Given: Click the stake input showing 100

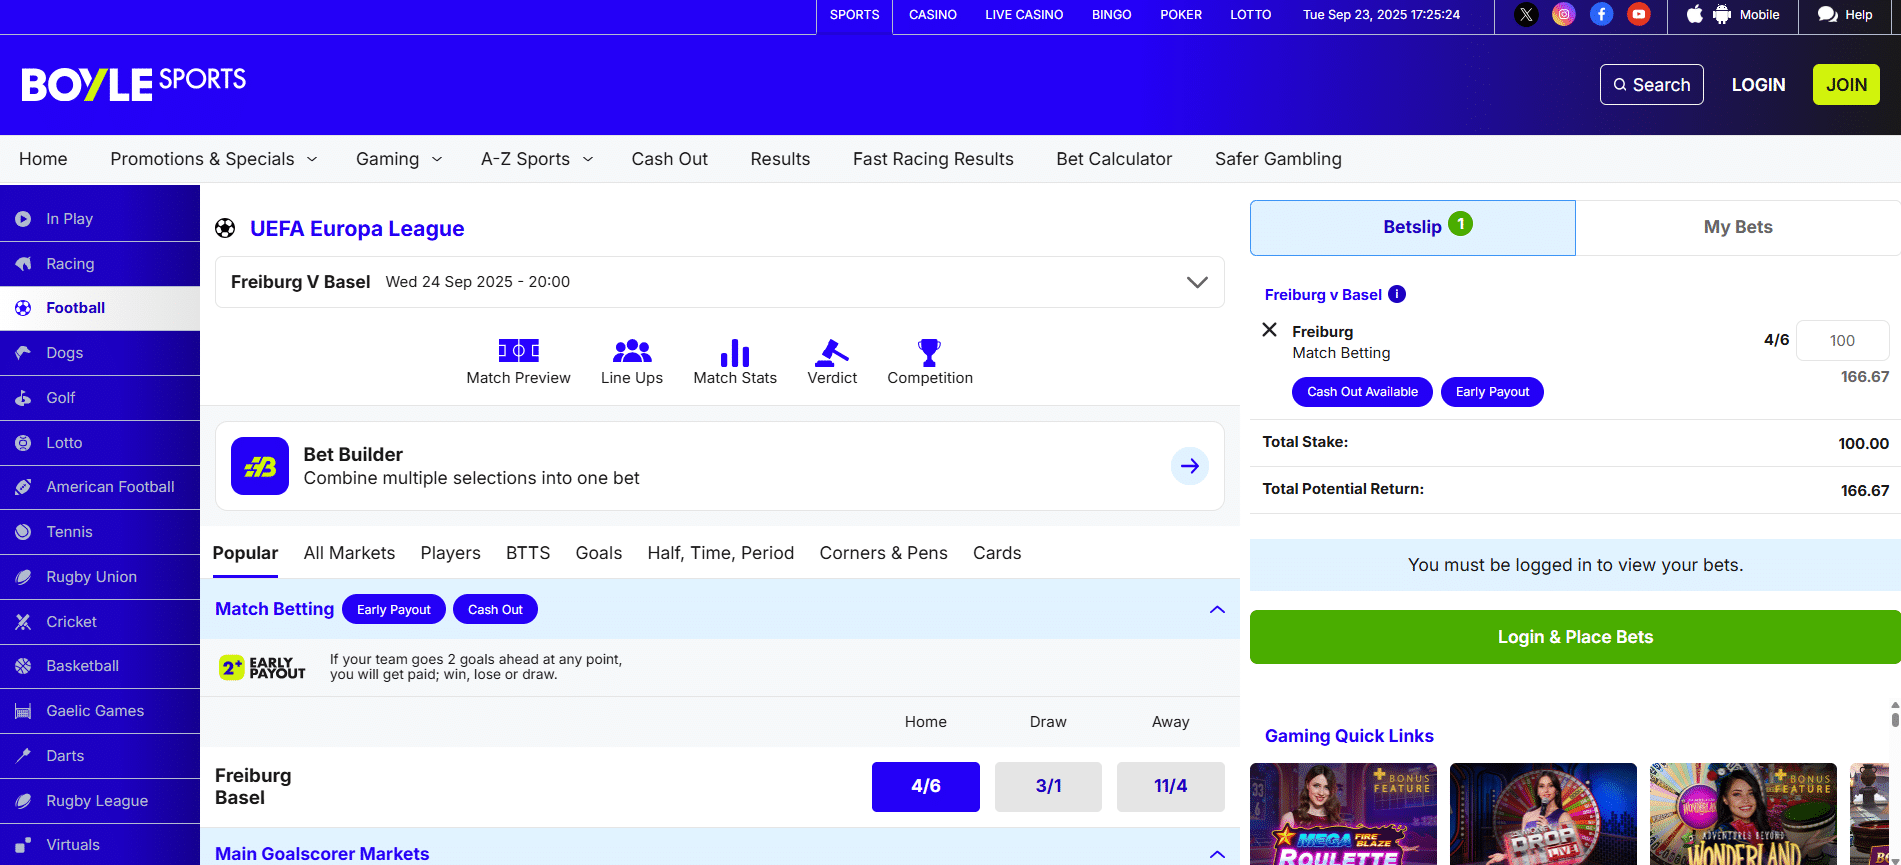Looking at the screenshot, I should 1842,340.
